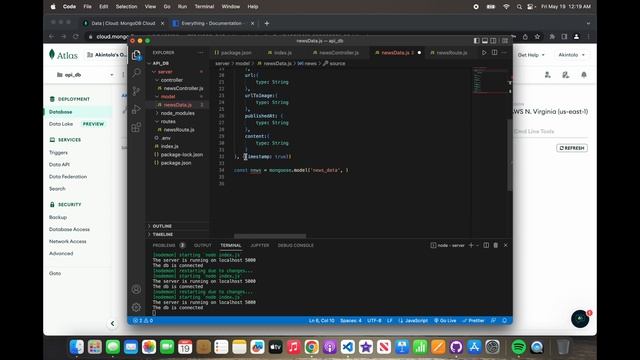
Task: Click the editor horizontal scrollbar
Action: [270, 236]
